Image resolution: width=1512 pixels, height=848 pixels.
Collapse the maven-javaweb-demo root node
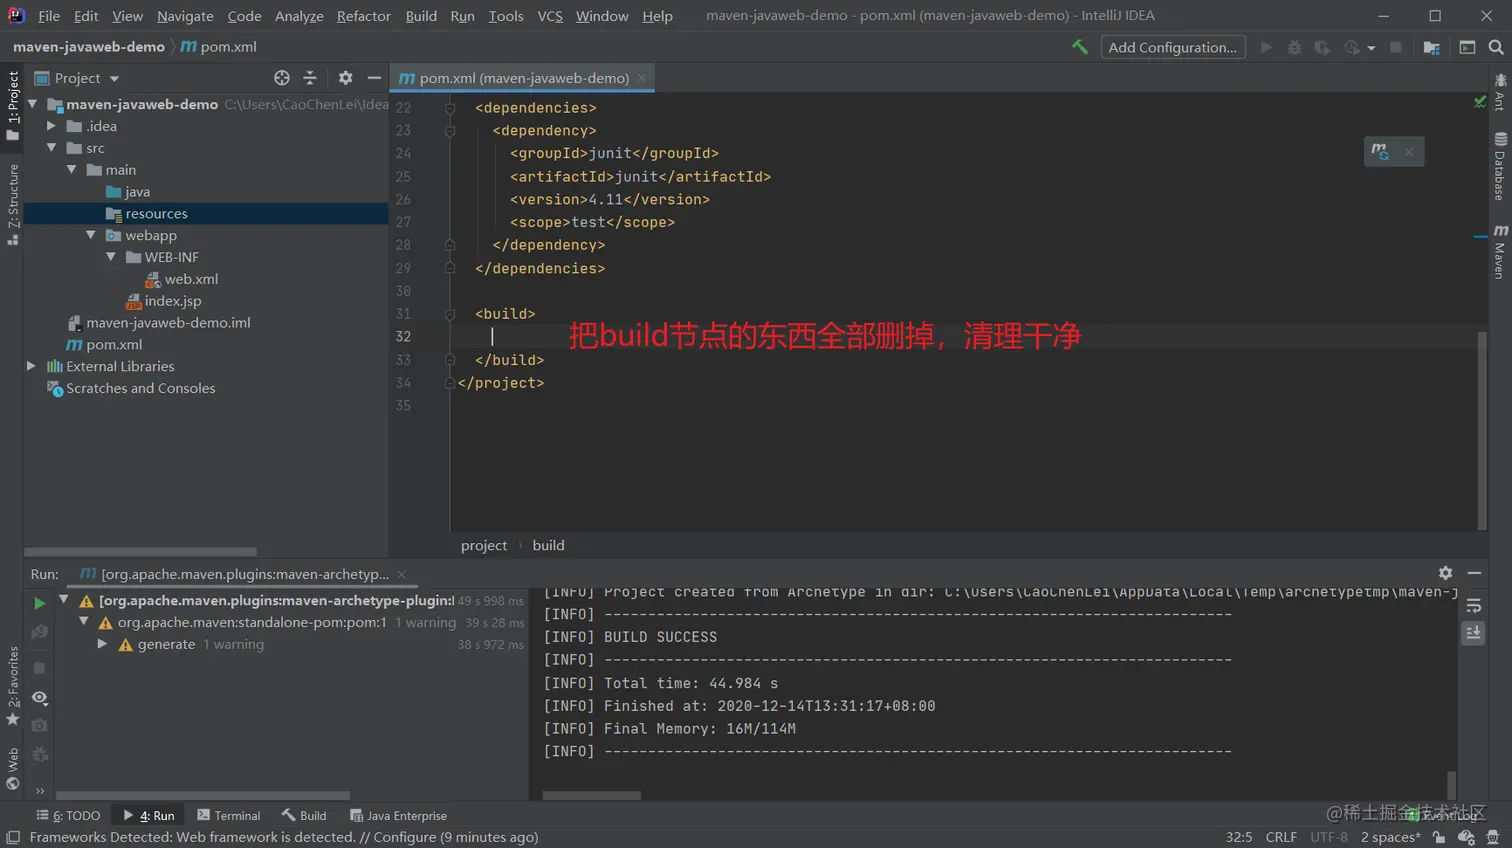pyautogui.click(x=33, y=104)
